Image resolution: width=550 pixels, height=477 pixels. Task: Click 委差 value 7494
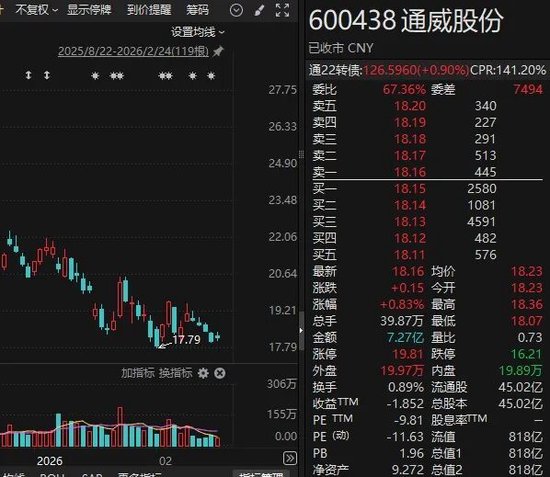pyautogui.click(x=528, y=89)
